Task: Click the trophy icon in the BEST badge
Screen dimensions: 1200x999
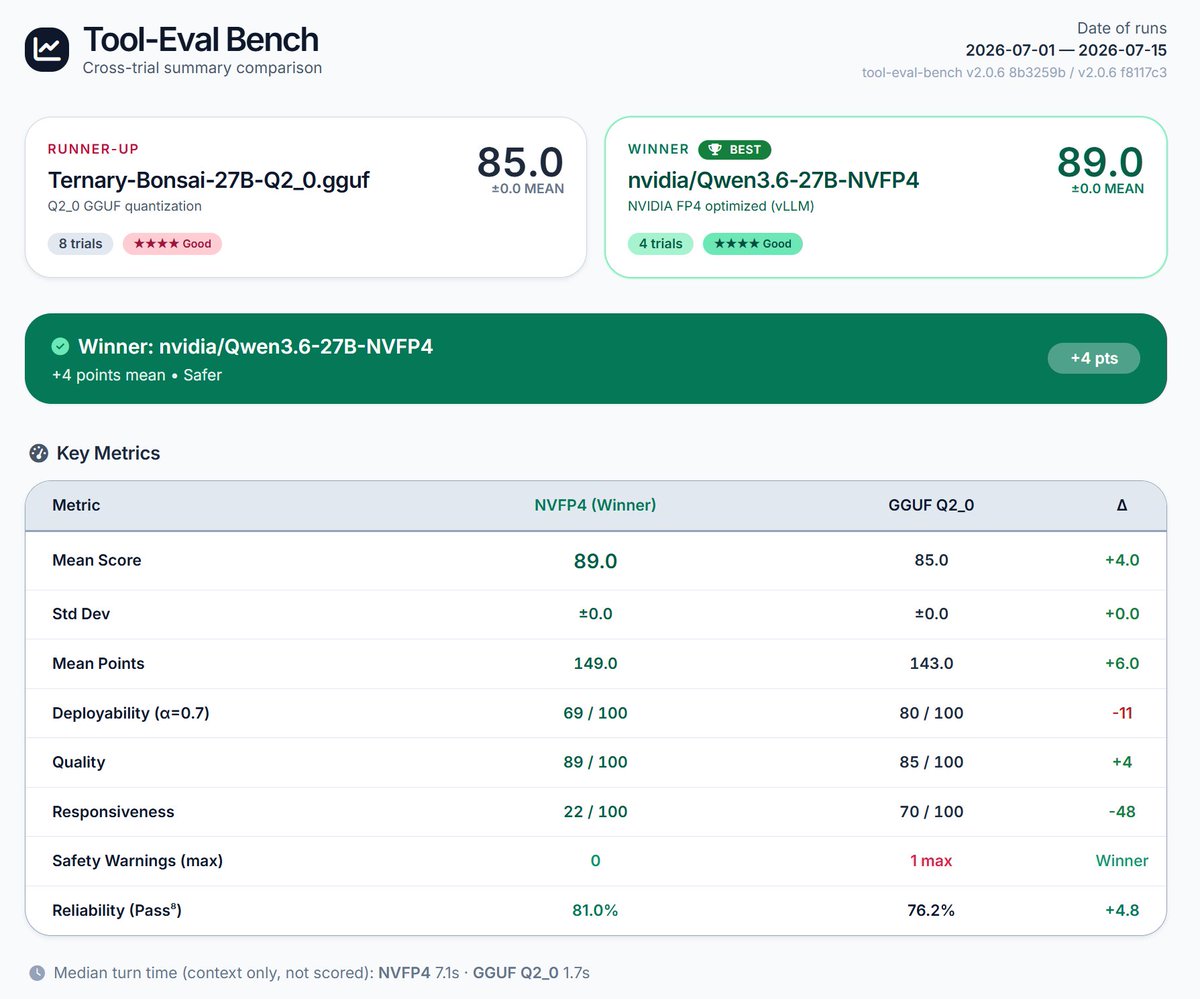Action: [x=715, y=149]
